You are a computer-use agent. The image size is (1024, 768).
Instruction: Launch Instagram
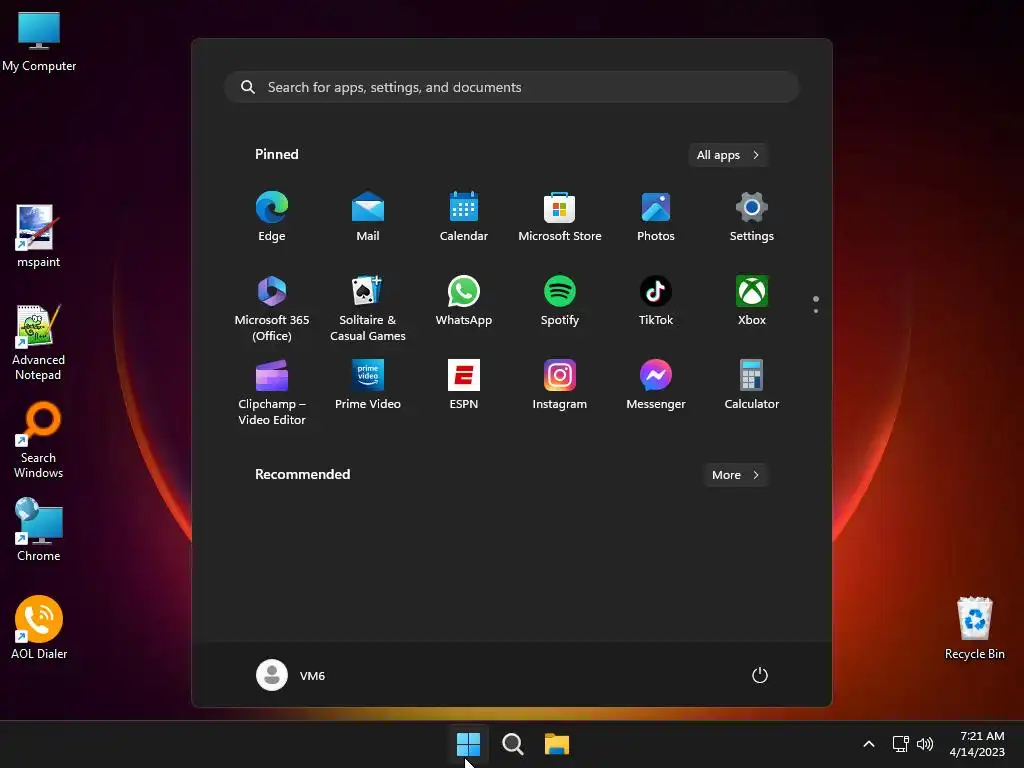(560, 385)
